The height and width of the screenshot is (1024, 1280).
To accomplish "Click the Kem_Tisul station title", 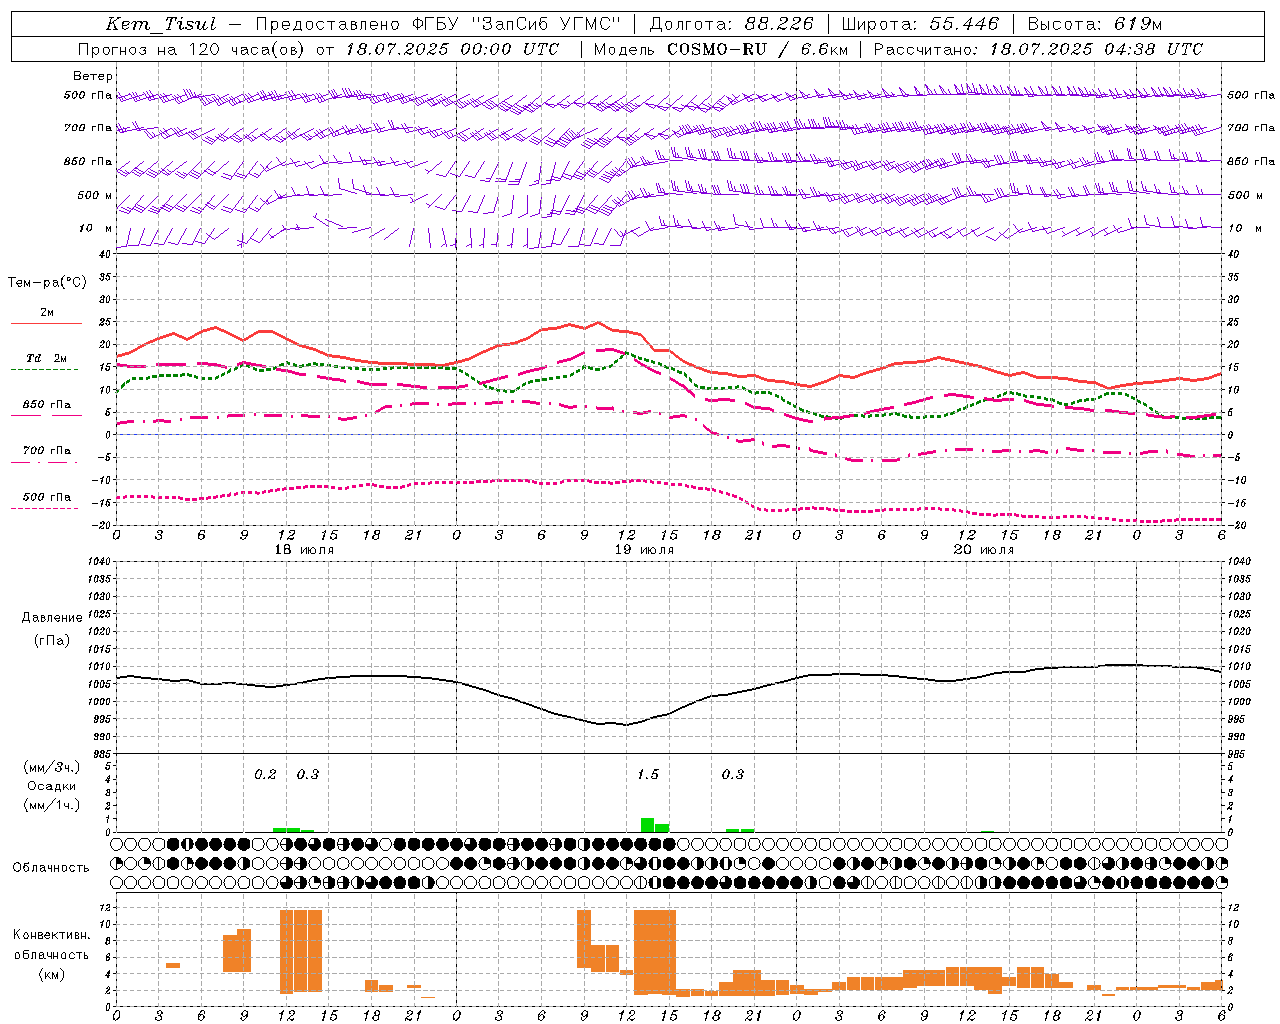I will [160, 24].
